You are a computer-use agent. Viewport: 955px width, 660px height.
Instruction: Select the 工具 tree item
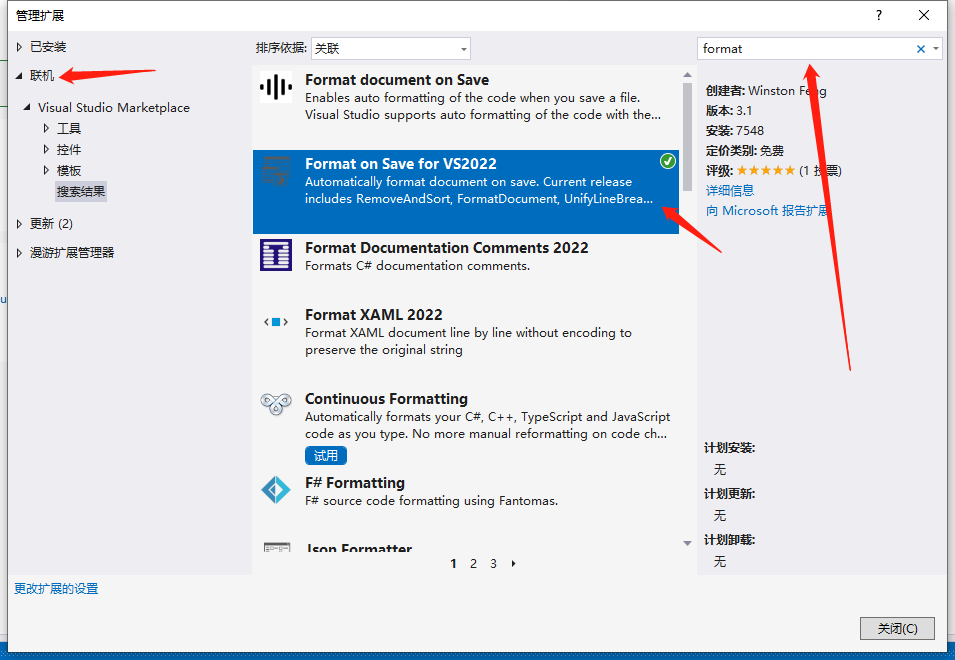pyautogui.click(x=69, y=128)
